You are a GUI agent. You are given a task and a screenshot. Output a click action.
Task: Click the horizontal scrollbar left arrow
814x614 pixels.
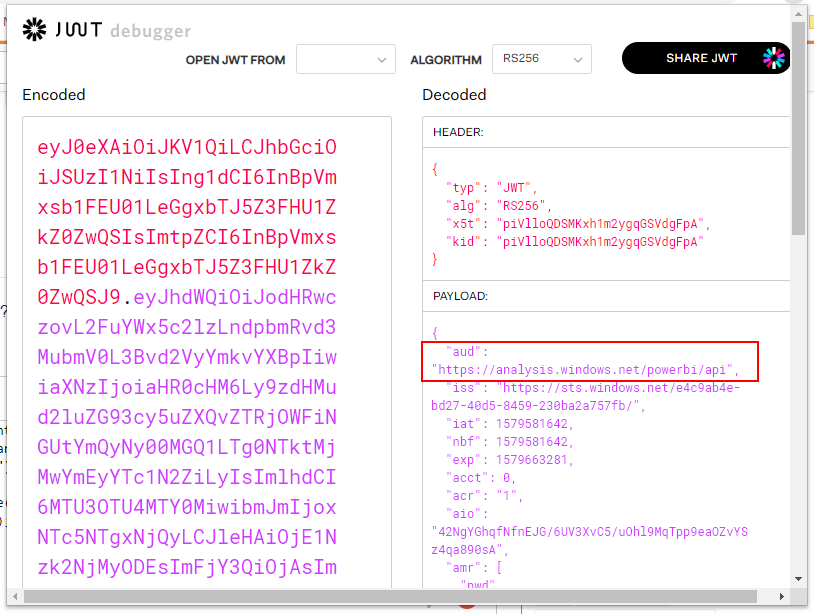pos(15,596)
